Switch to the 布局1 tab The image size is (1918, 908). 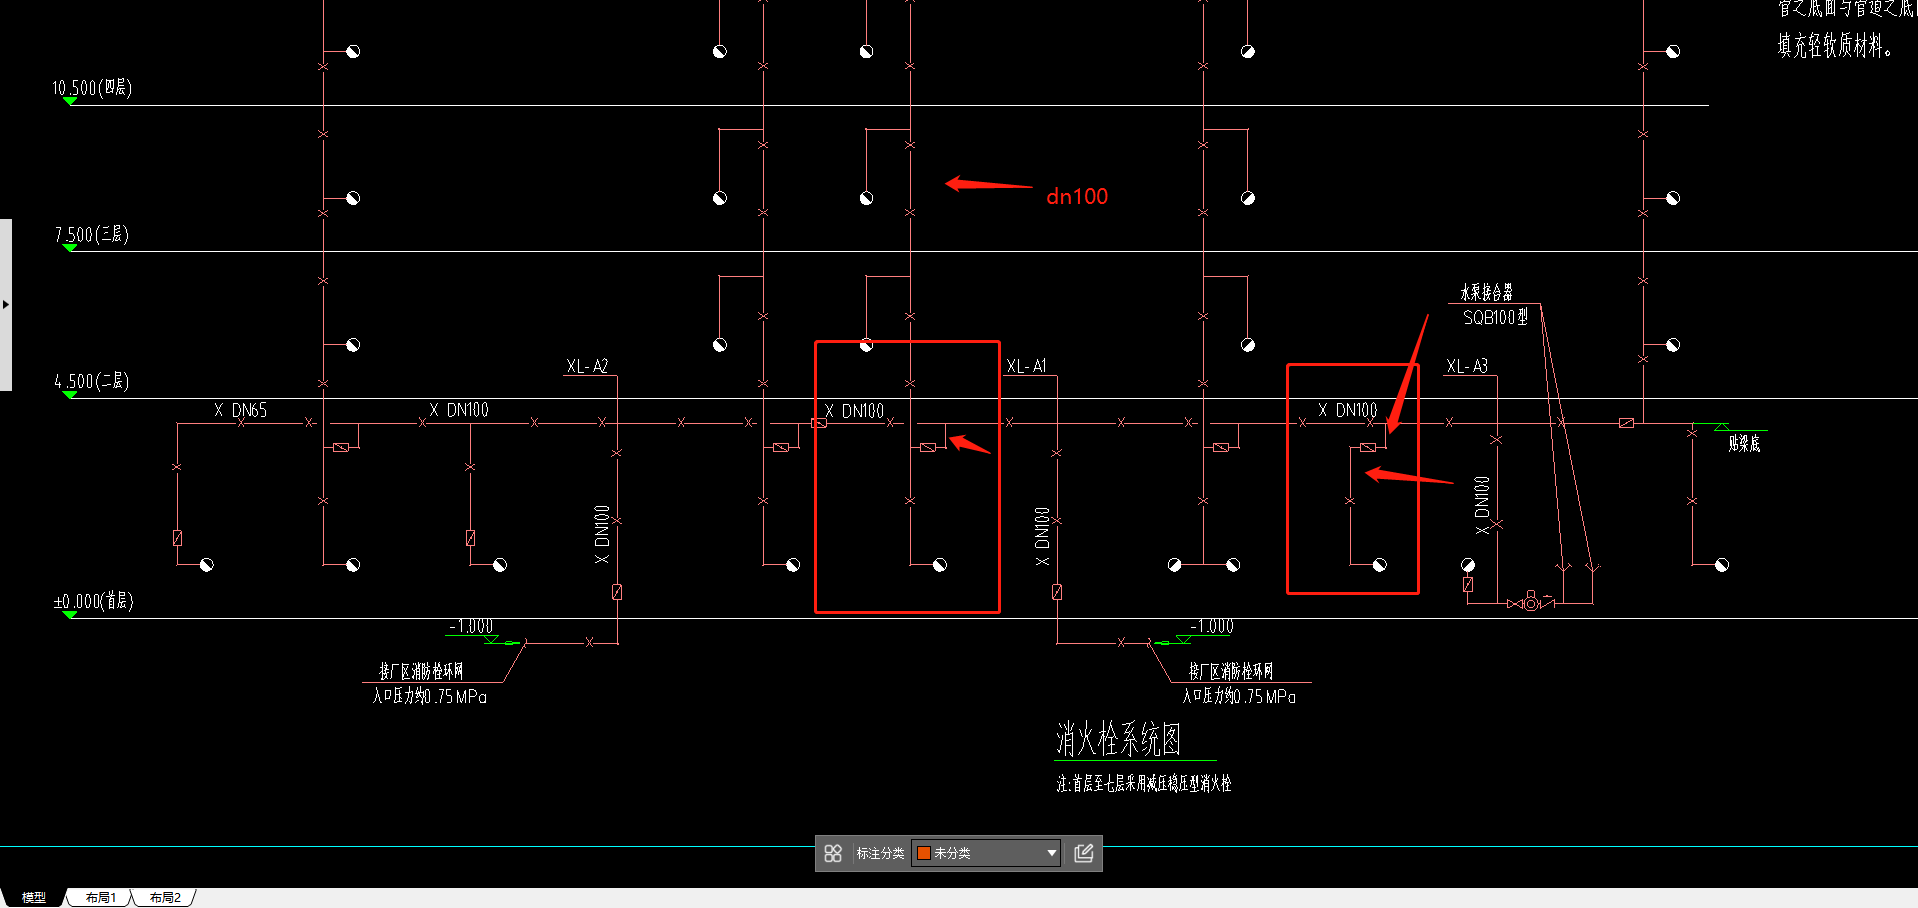tap(101, 897)
